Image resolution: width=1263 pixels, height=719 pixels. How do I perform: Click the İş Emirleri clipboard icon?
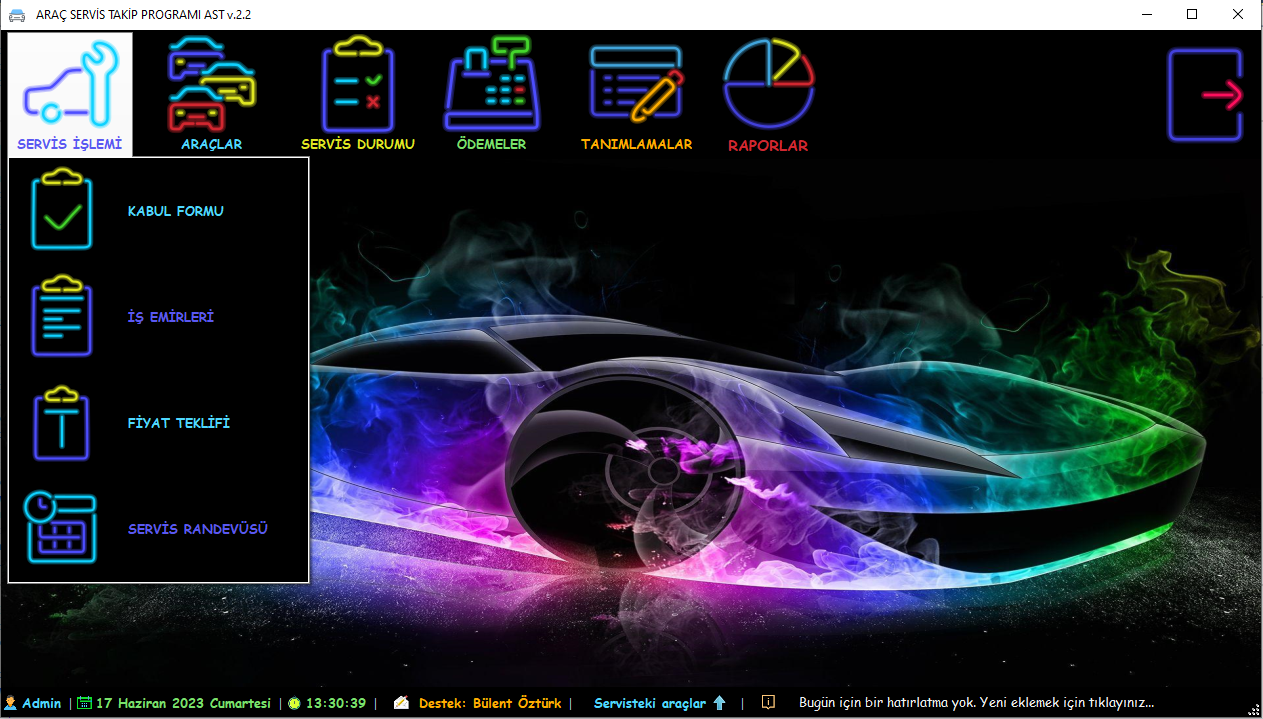62,317
